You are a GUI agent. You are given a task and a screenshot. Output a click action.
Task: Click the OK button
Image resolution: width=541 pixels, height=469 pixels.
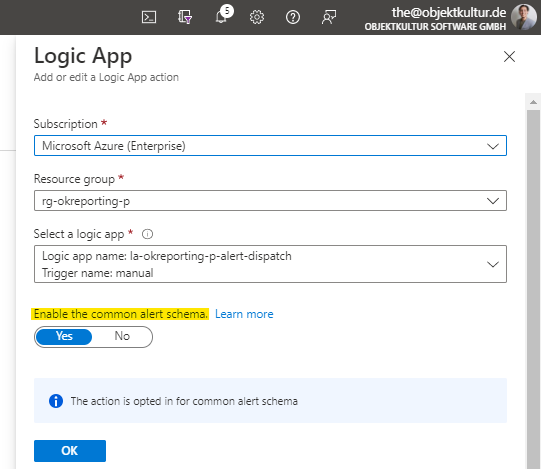point(70,451)
